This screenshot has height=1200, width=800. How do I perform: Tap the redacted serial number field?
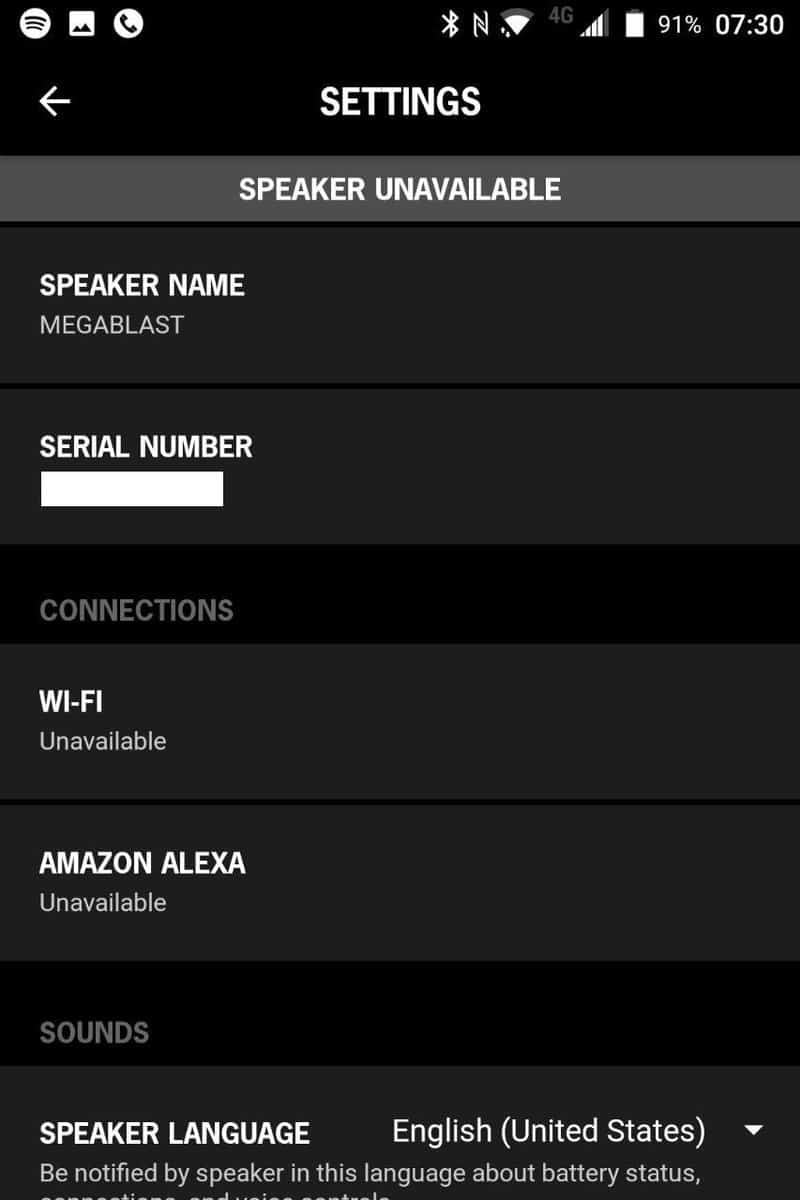(132, 490)
